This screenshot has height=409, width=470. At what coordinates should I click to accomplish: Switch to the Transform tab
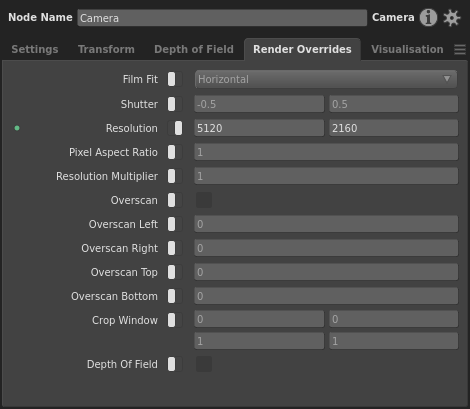106,49
